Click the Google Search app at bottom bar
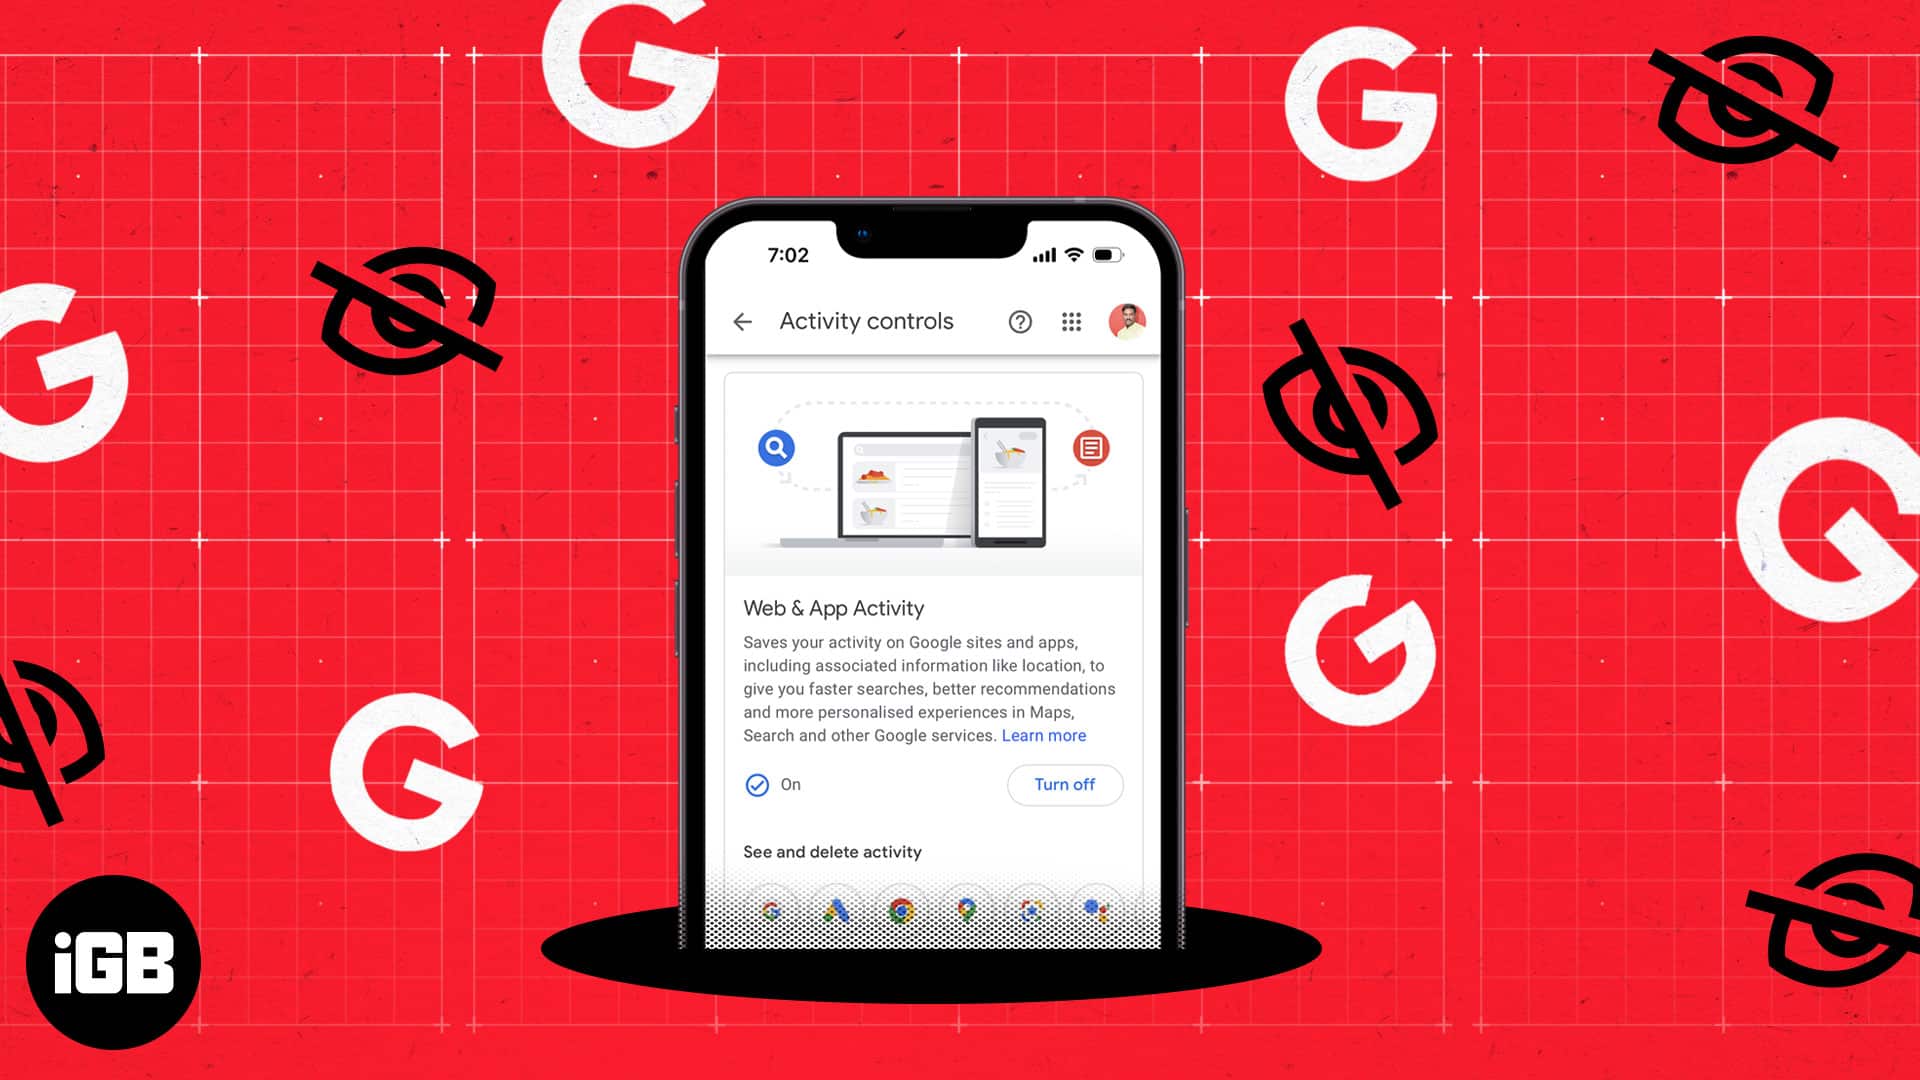This screenshot has height=1080, width=1920. [x=771, y=911]
